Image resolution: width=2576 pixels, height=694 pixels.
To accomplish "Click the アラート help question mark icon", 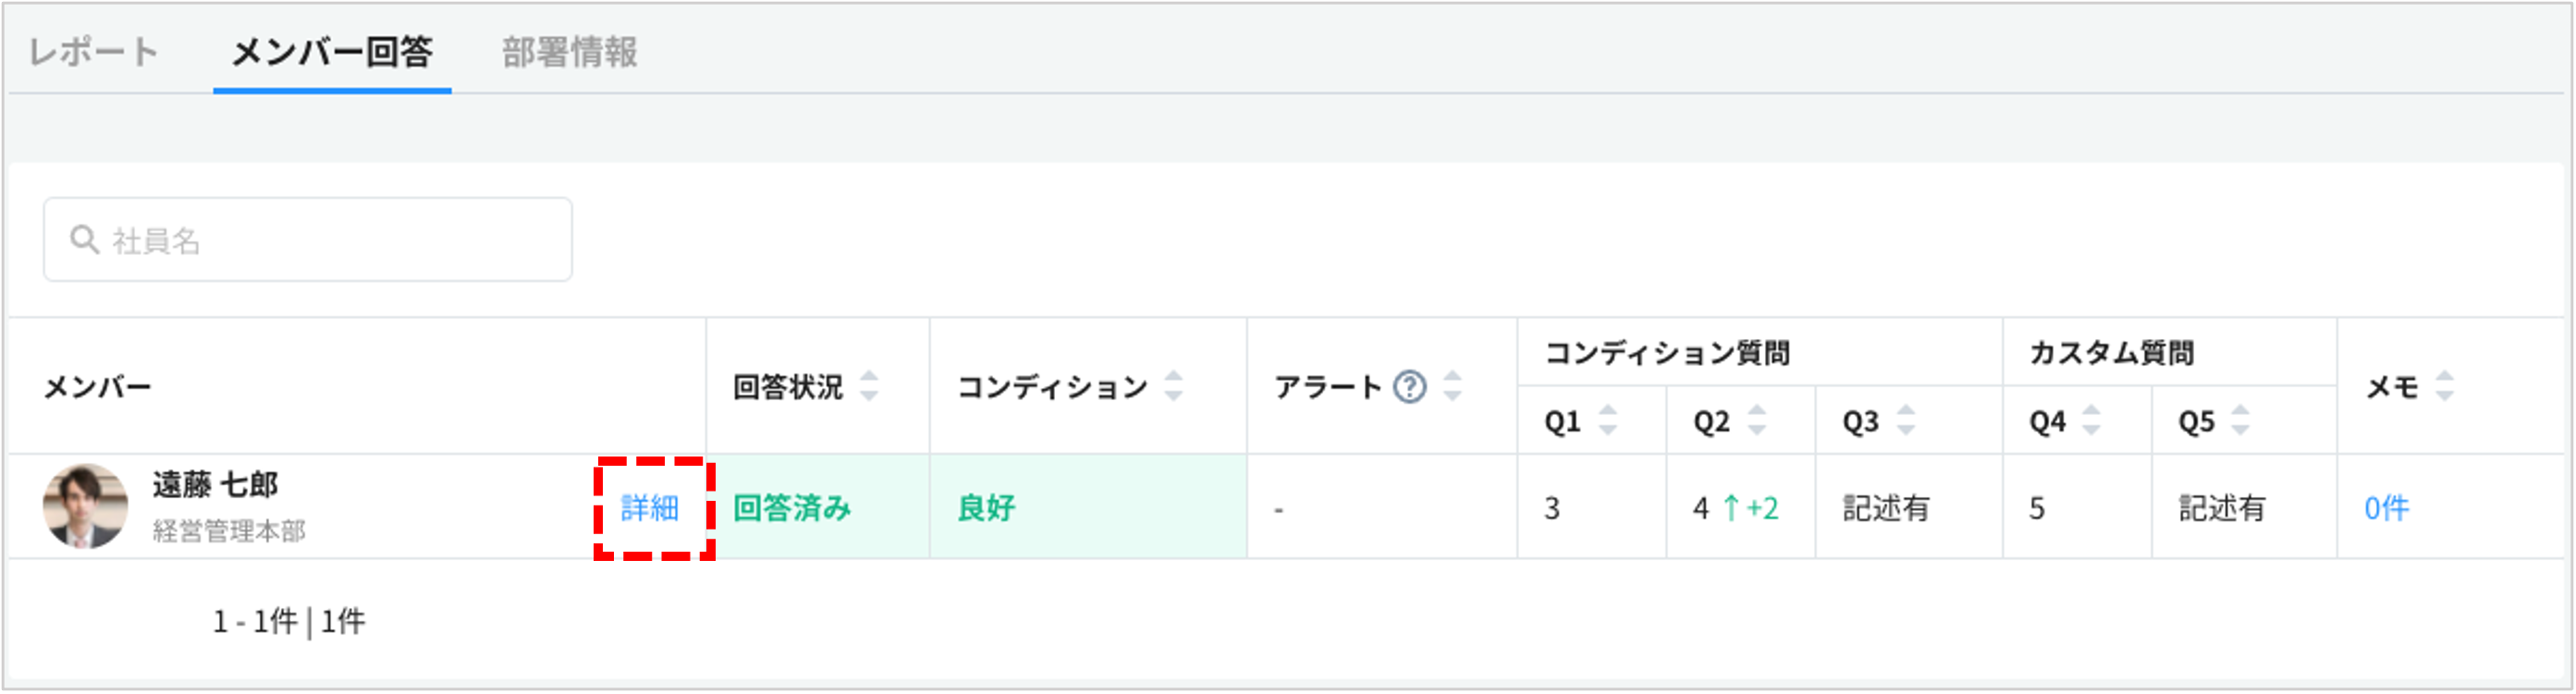I will [x=1409, y=387].
